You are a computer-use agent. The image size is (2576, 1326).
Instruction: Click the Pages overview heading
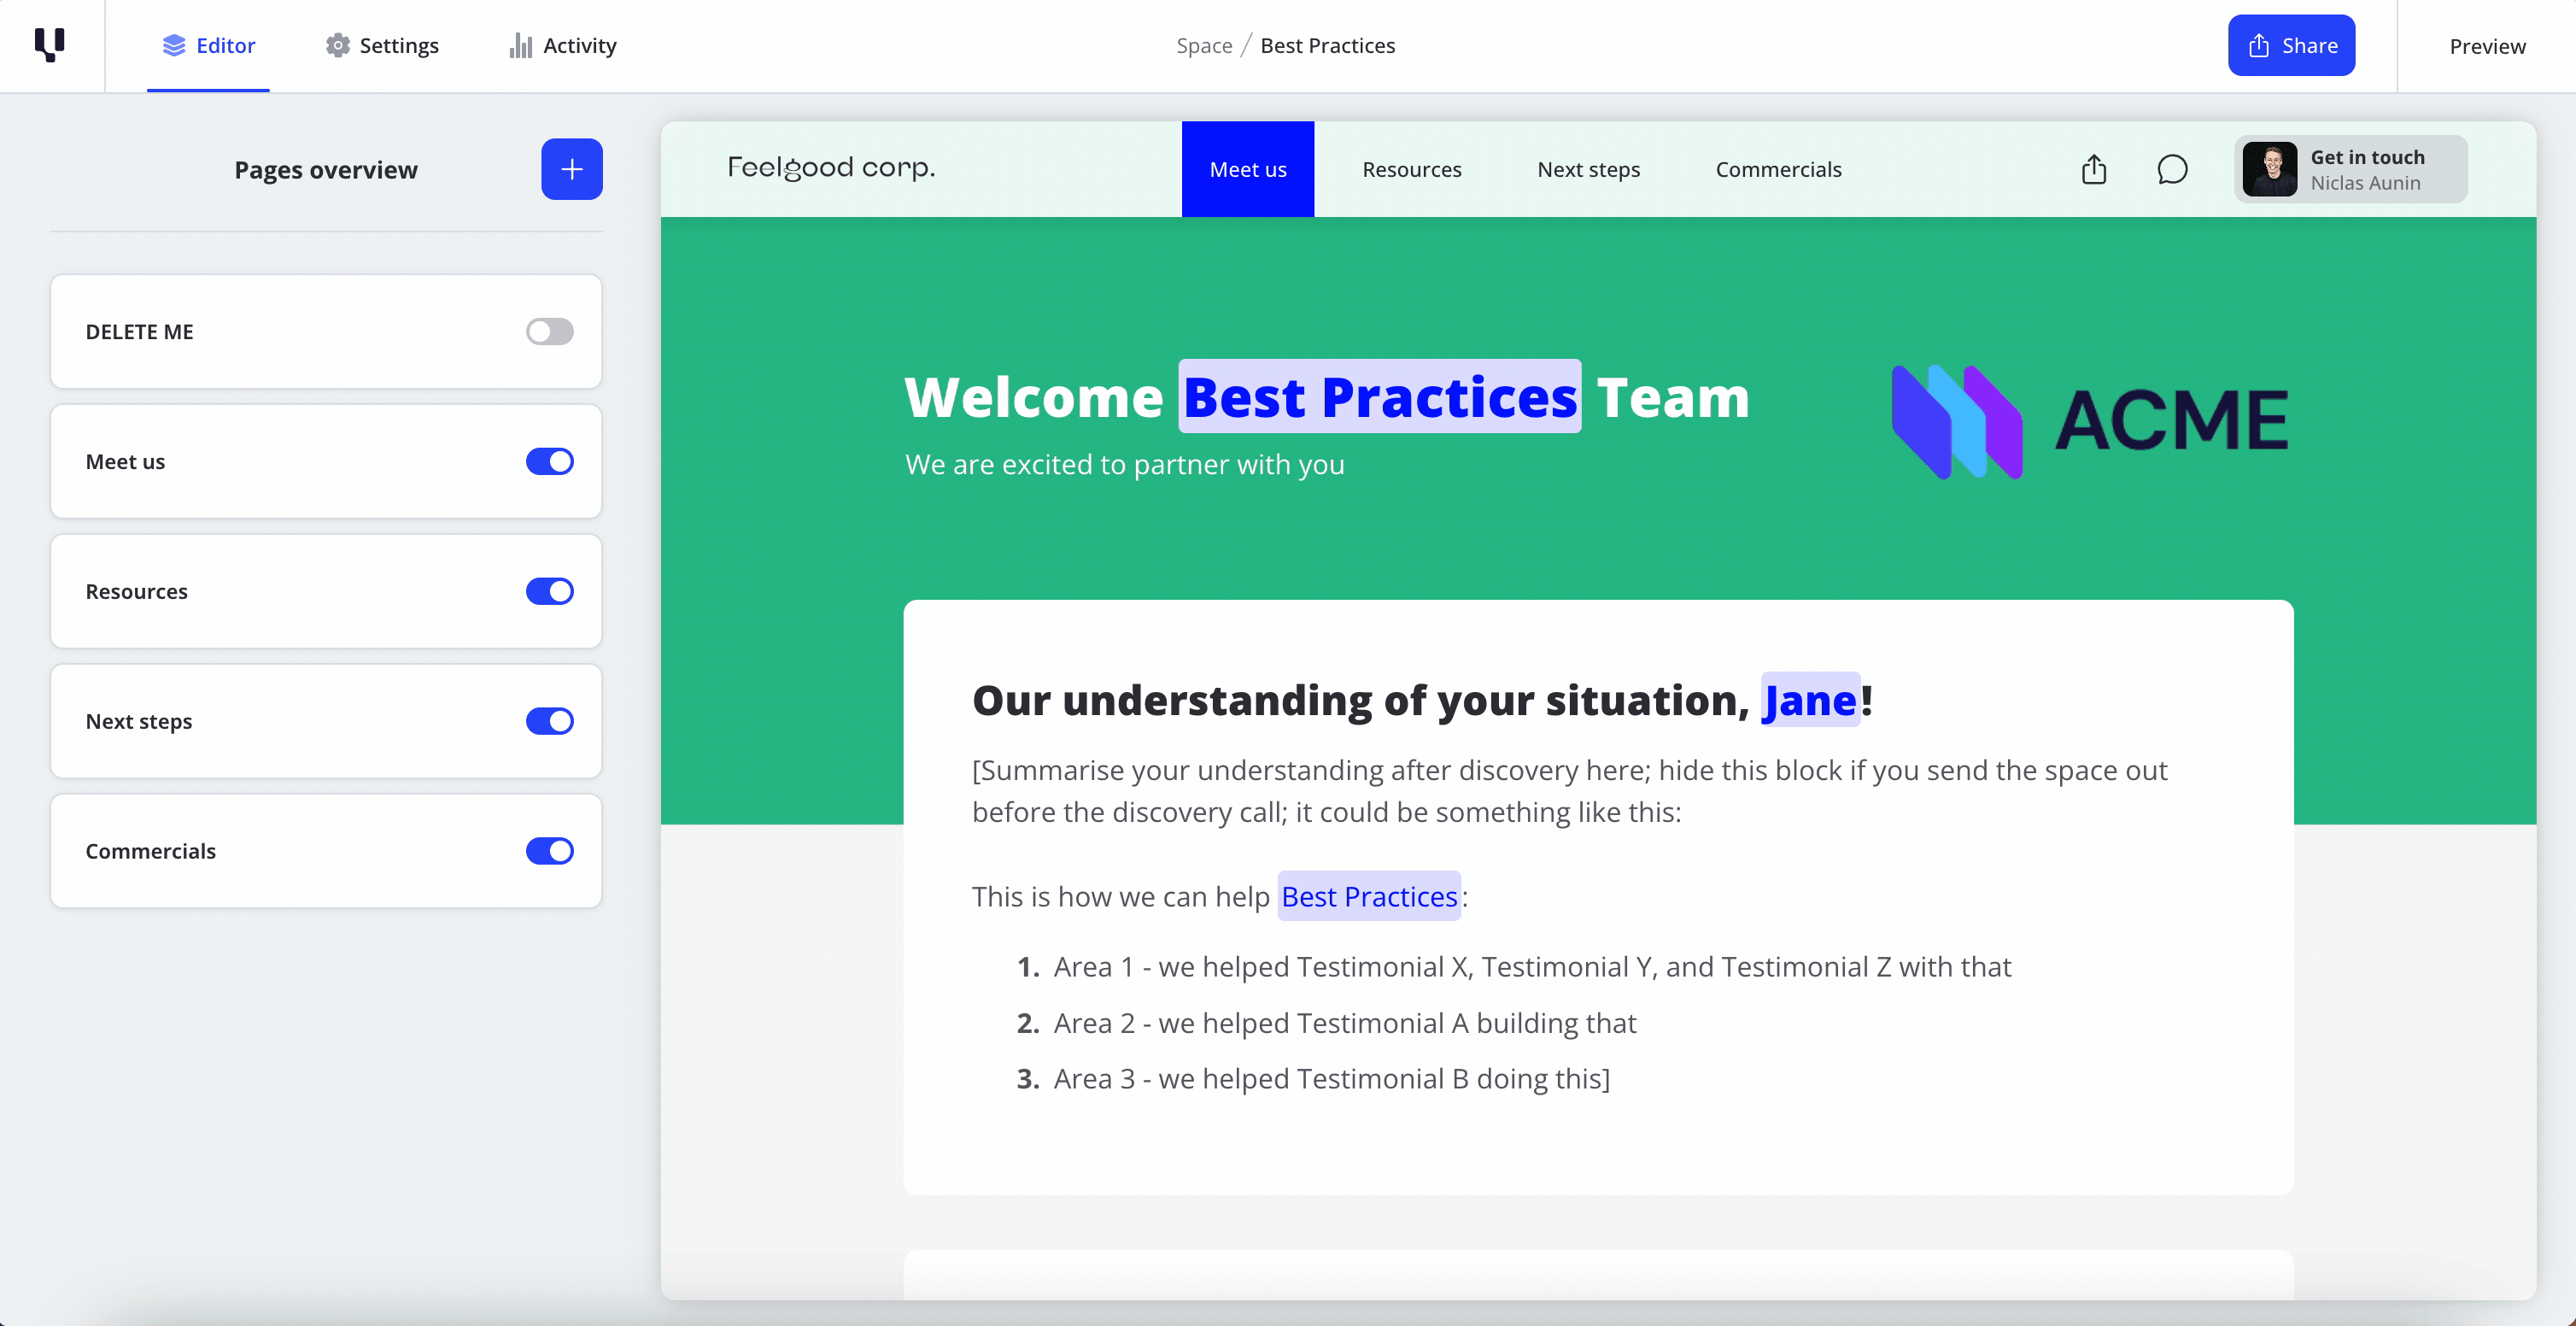(326, 170)
